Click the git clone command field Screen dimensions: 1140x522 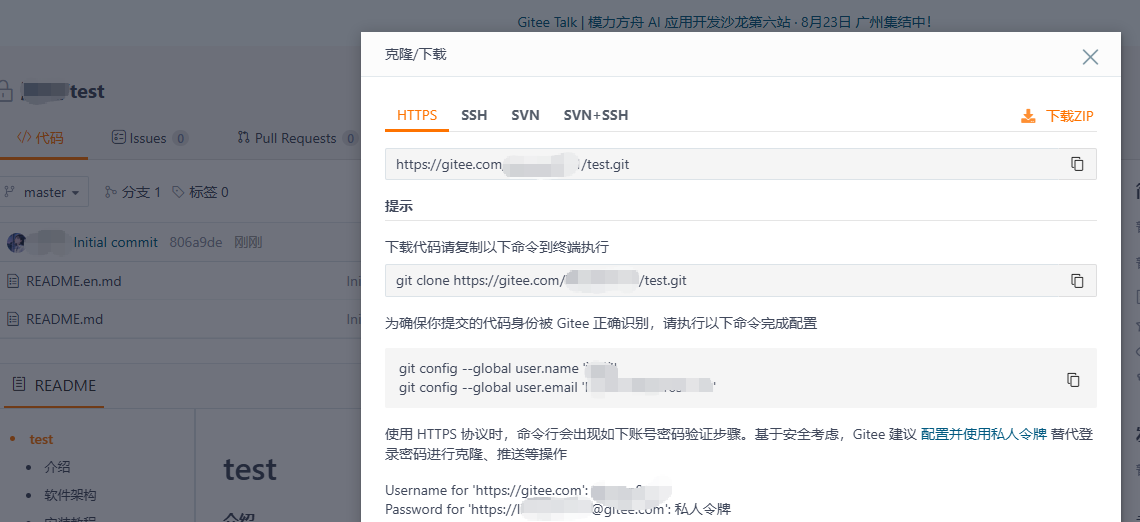coord(740,280)
